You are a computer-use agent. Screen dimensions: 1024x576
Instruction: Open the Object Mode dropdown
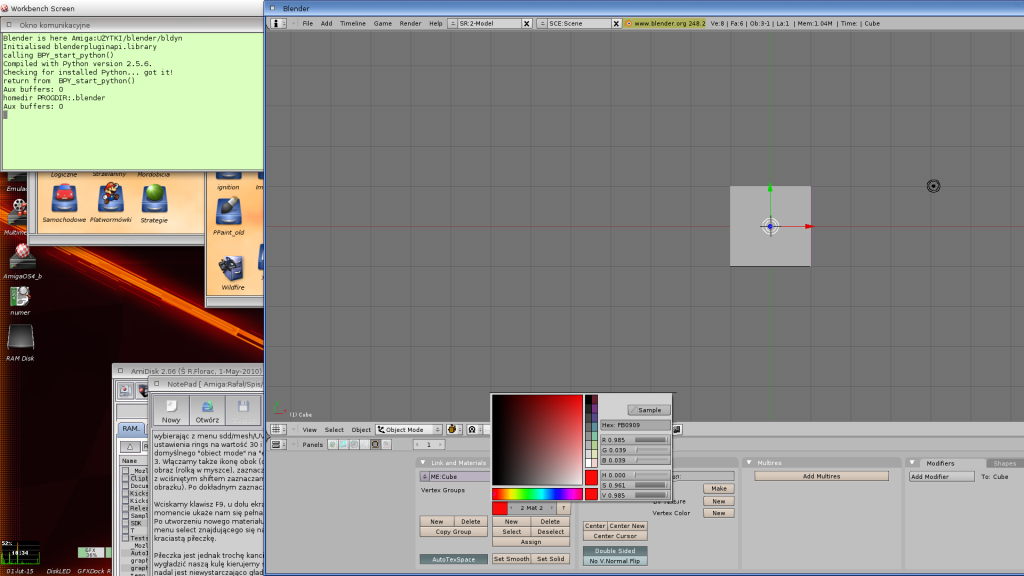tap(409, 430)
